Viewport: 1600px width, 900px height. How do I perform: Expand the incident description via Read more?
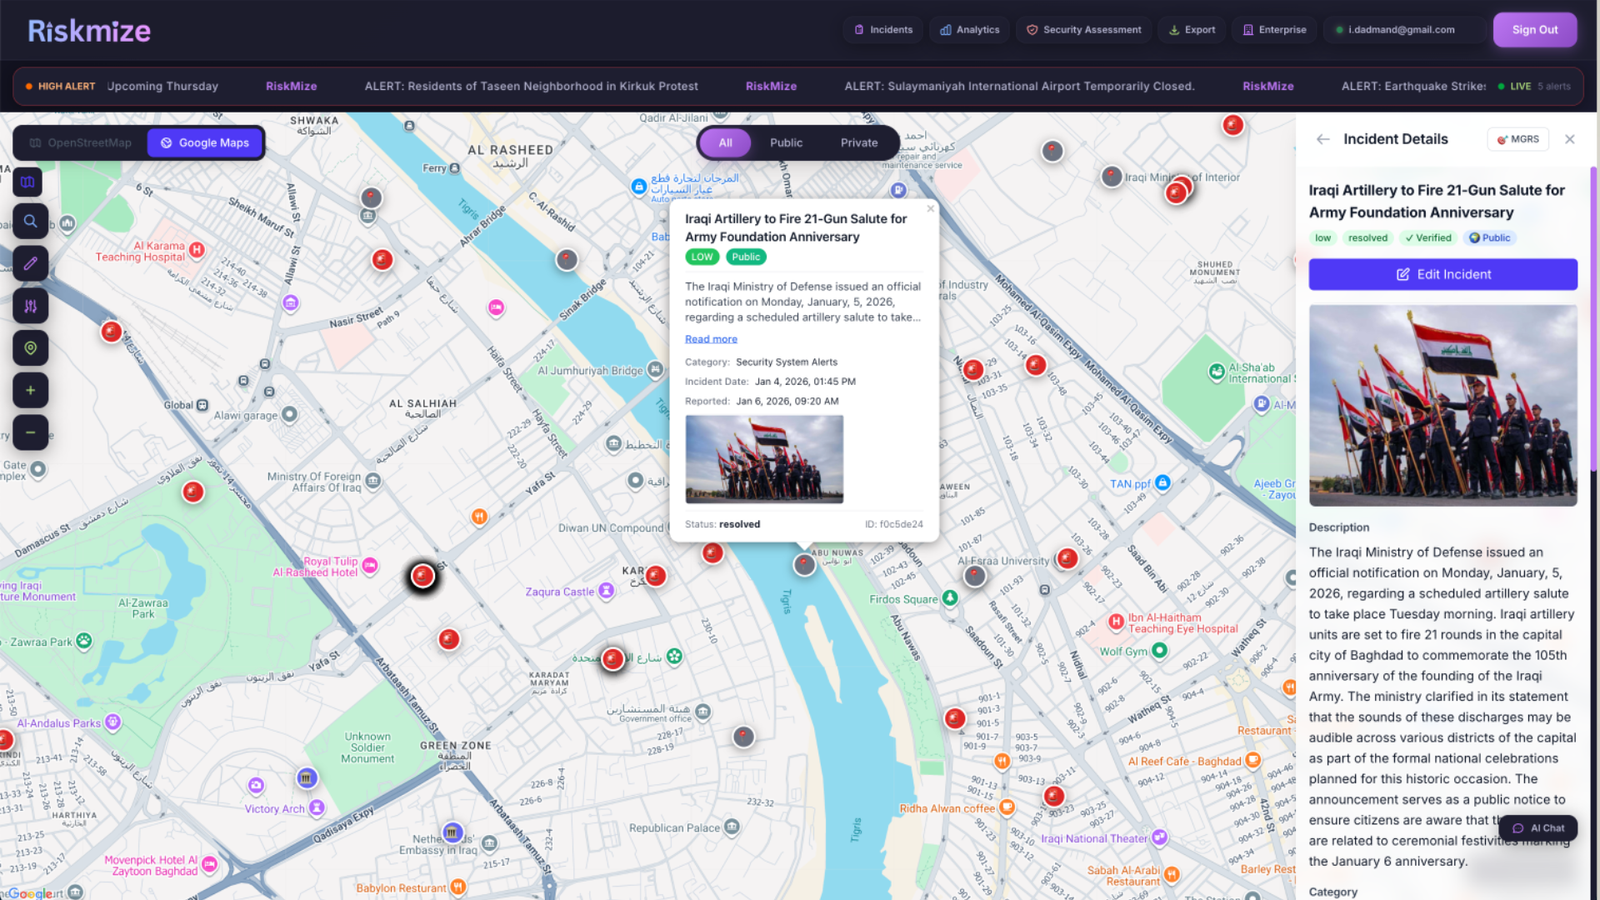coord(710,339)
